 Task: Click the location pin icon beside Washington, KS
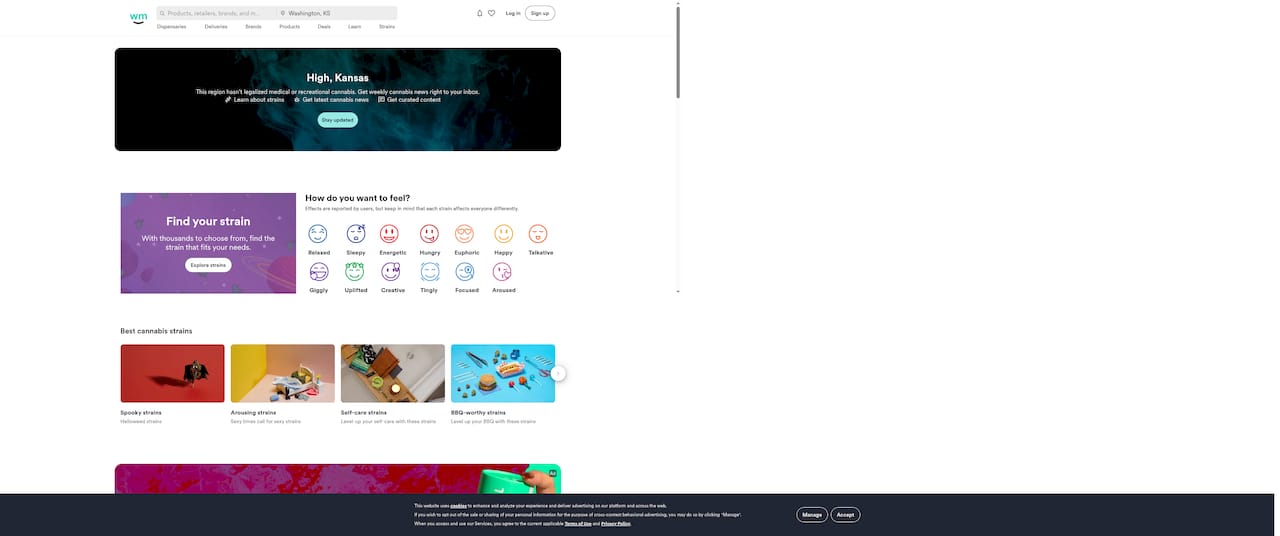(283, 13)
